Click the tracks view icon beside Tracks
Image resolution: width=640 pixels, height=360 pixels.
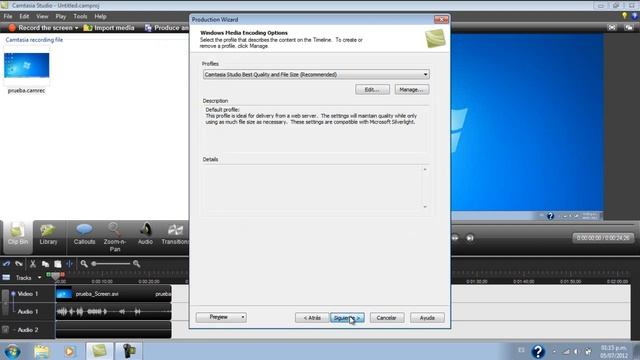[6, 278]
